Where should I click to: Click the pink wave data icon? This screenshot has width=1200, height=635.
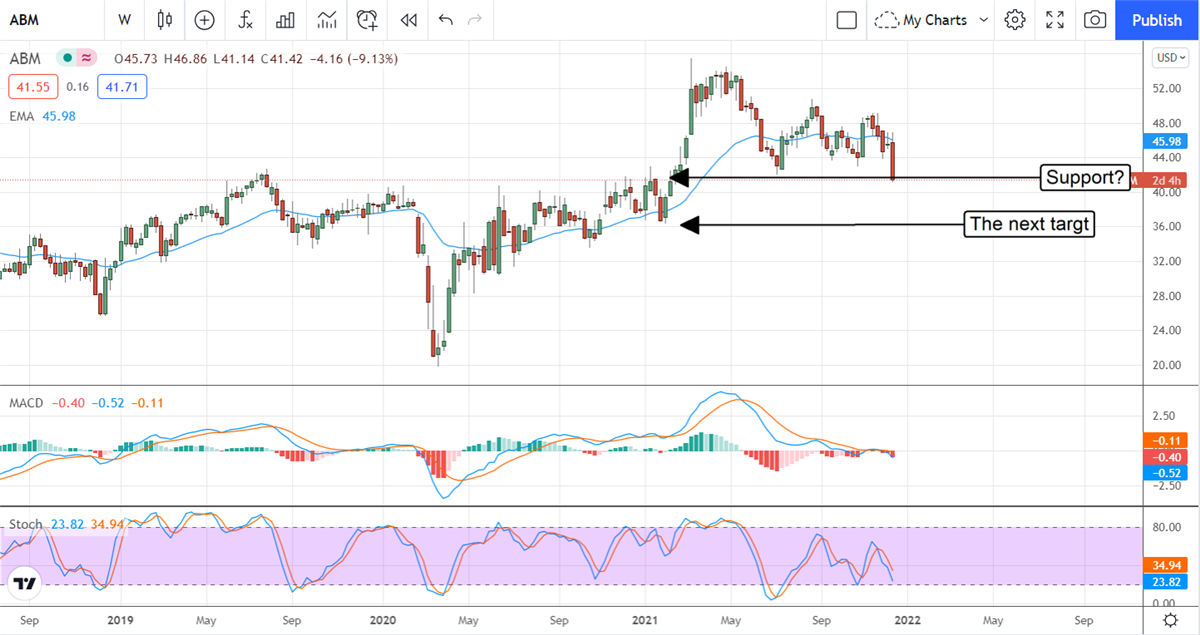coord(87,59)
